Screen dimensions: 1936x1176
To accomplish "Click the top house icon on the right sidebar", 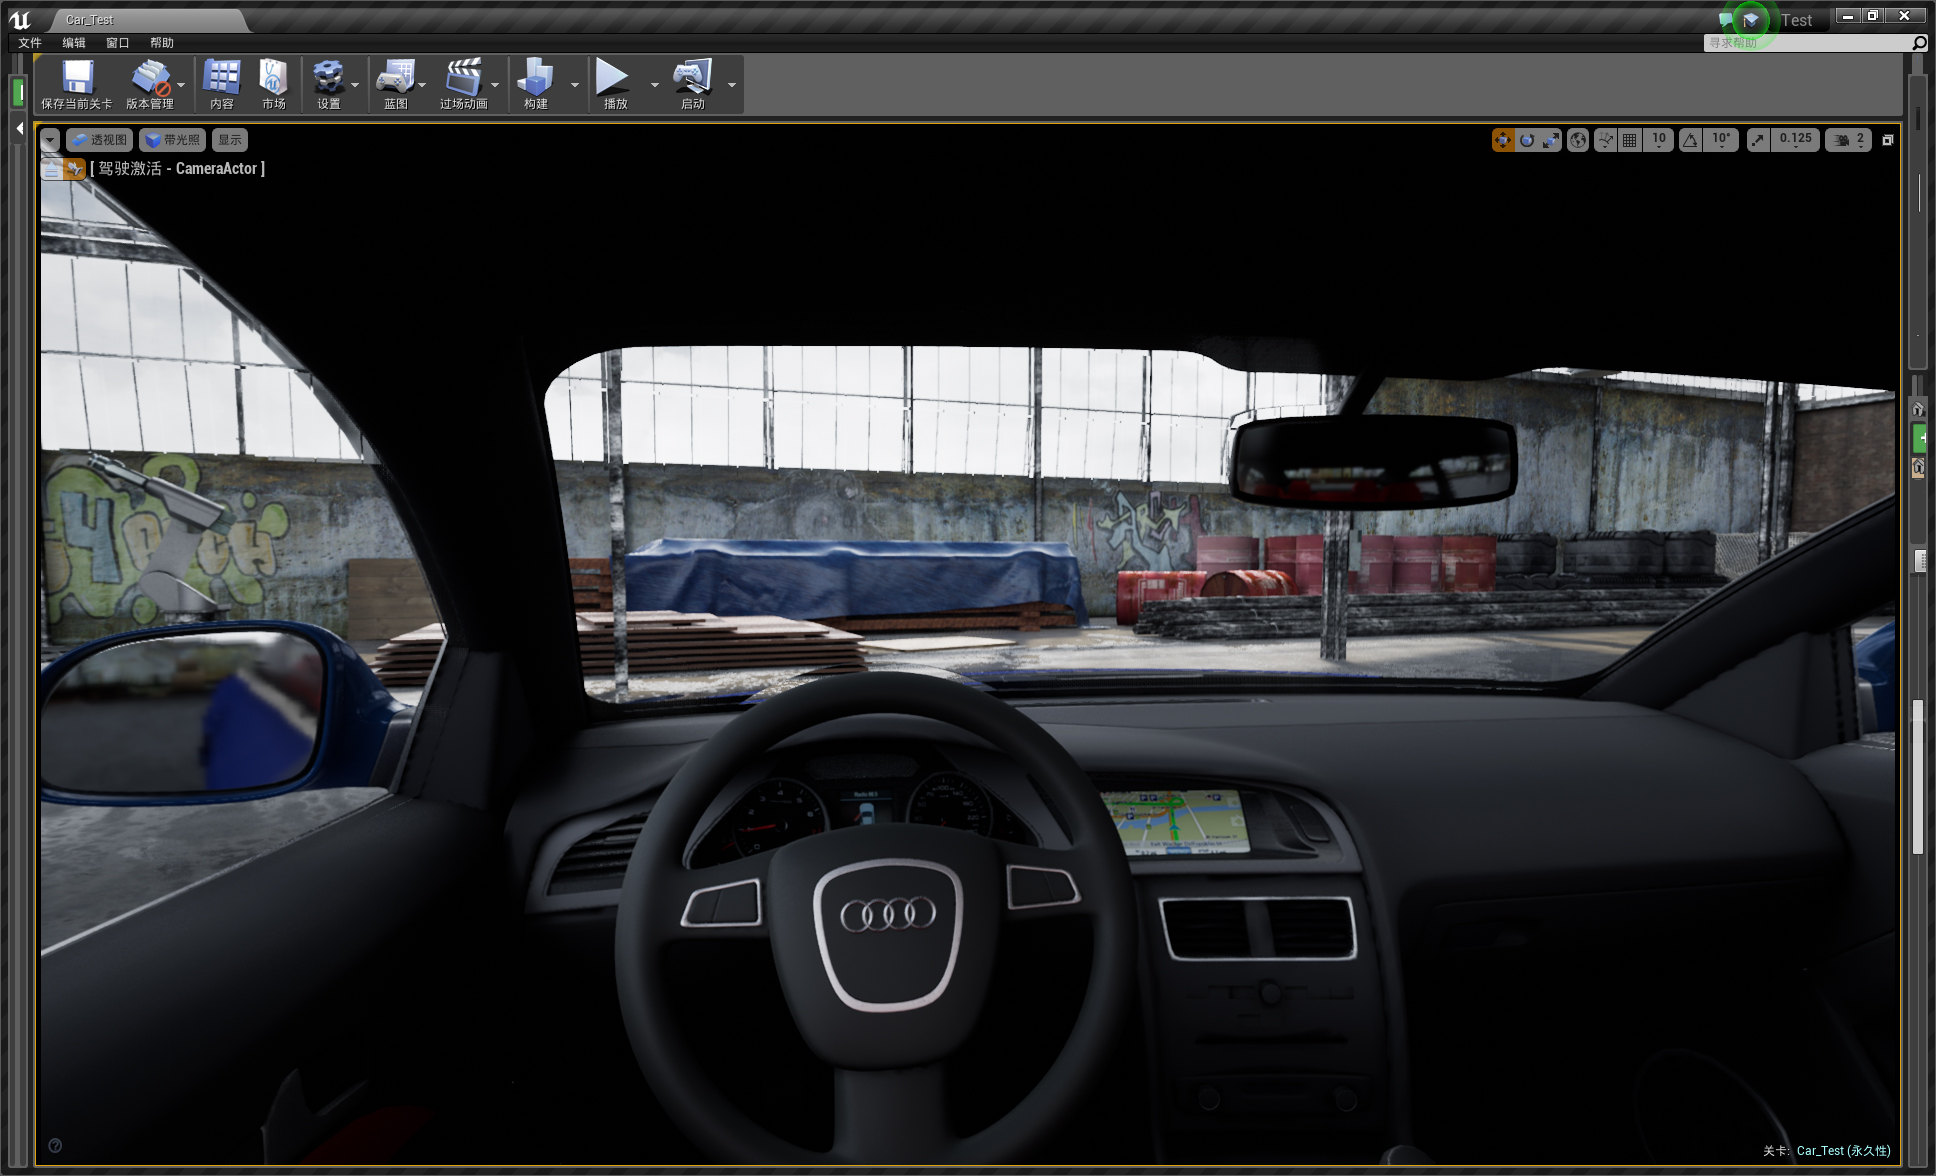I will (1918, 409).
